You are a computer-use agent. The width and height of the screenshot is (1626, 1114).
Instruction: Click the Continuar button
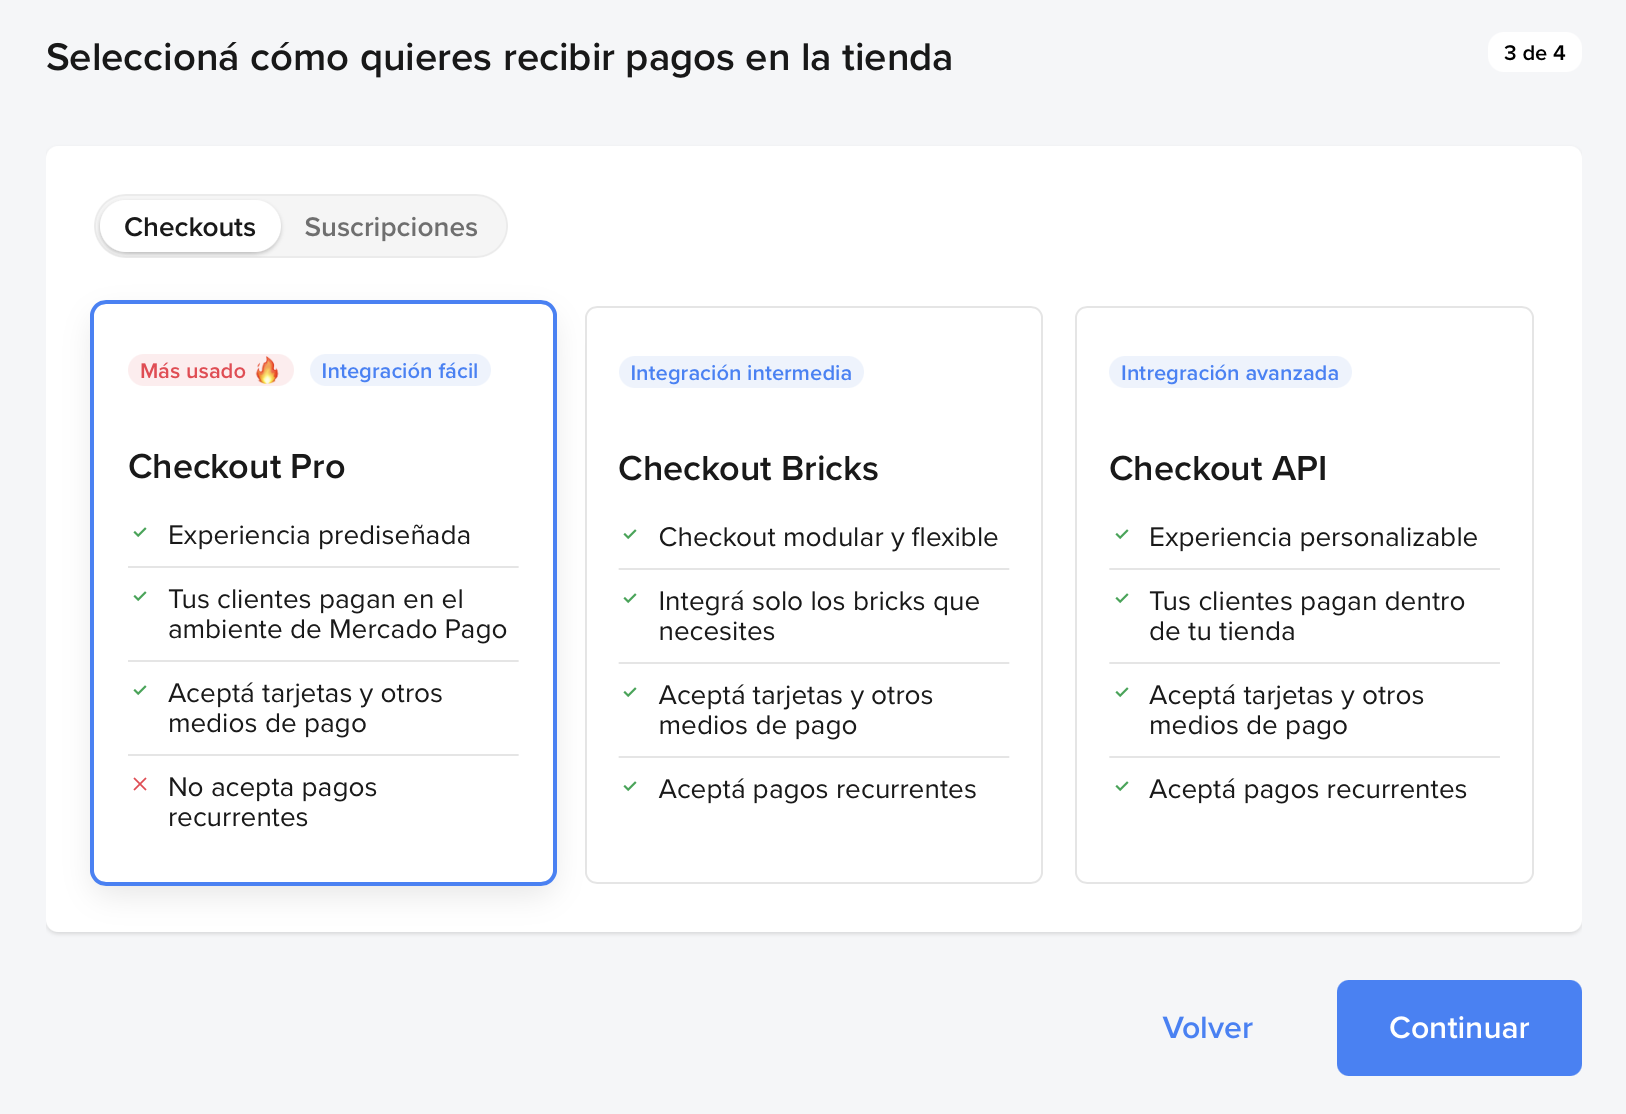[x=1459, y=1028]
